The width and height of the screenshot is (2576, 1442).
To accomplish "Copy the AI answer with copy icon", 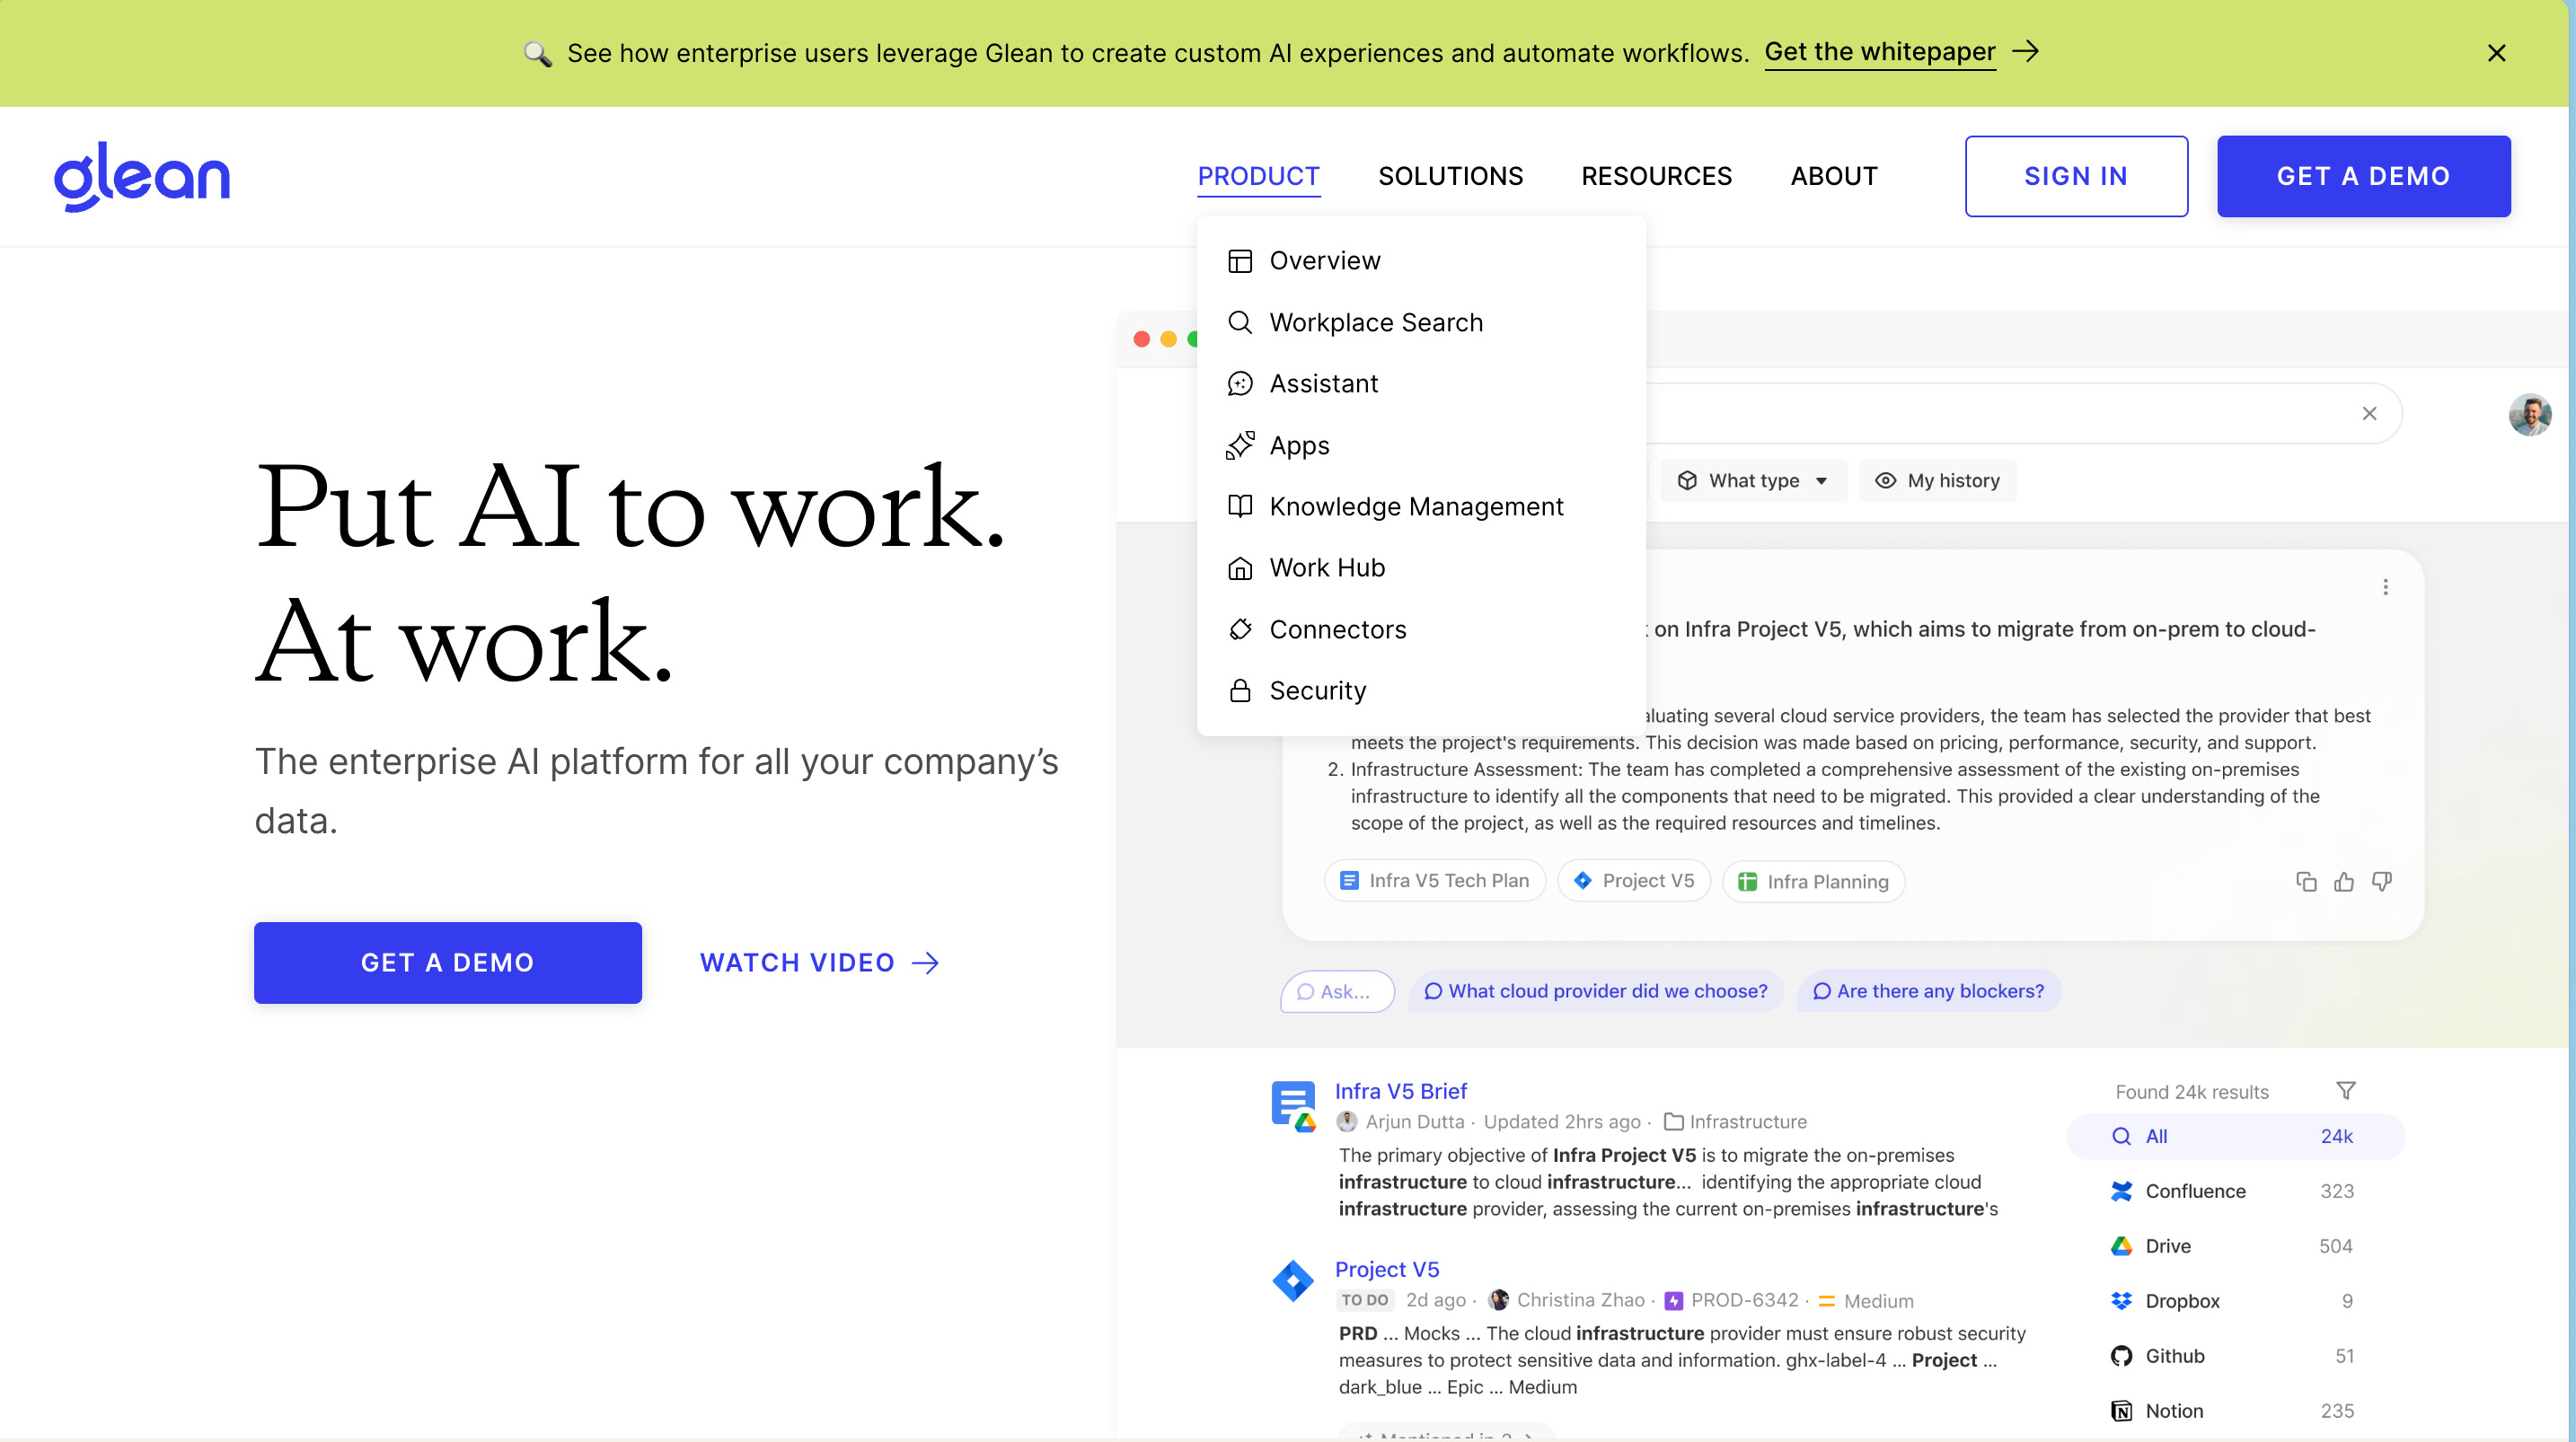I will coord(2306,882).
